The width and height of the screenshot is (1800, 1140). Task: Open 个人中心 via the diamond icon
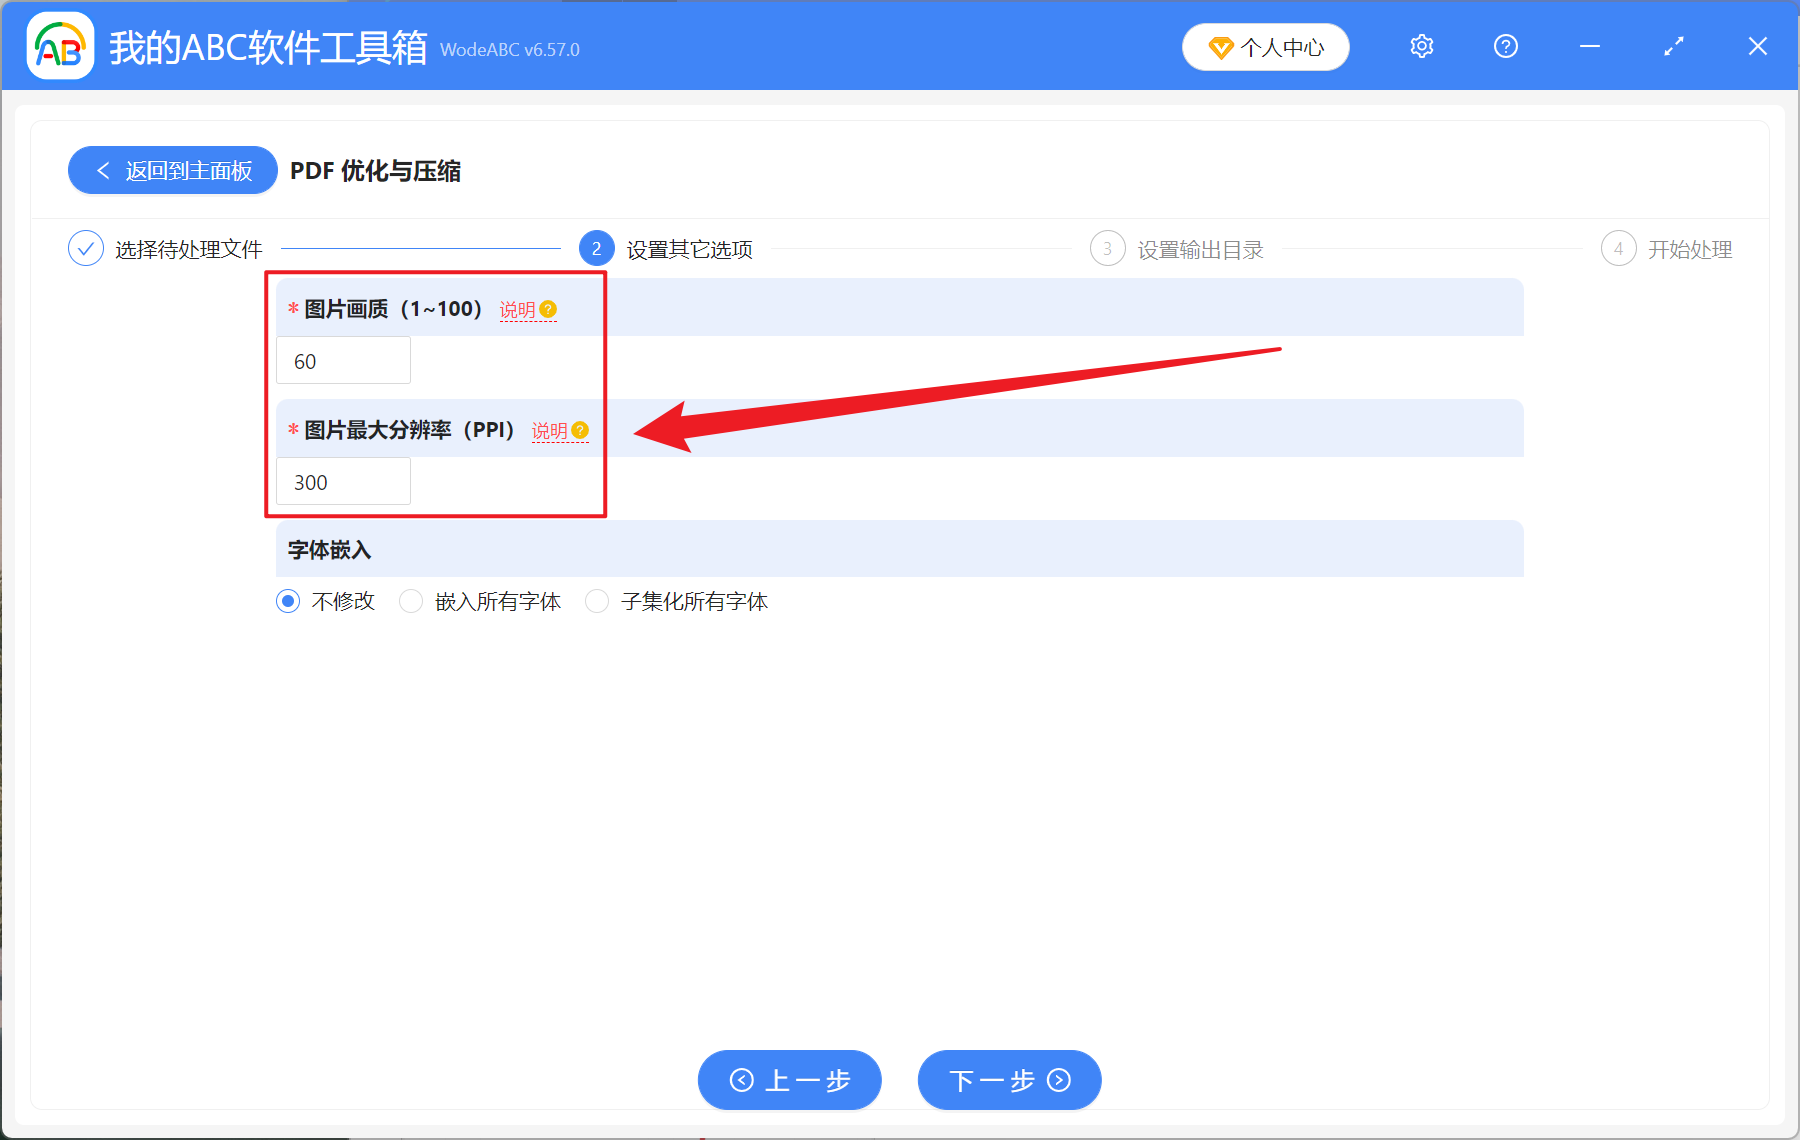[x=1265, y=46]
